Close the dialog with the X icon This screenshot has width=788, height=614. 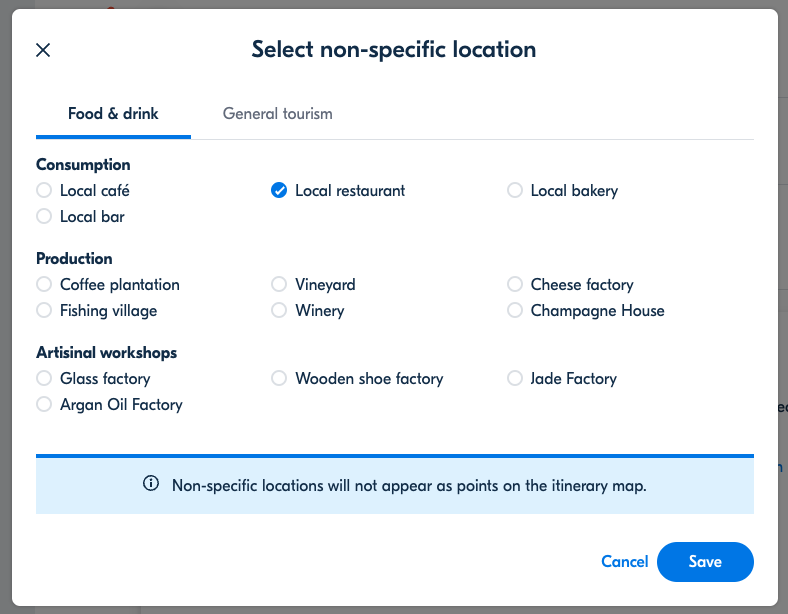[43, 50]
